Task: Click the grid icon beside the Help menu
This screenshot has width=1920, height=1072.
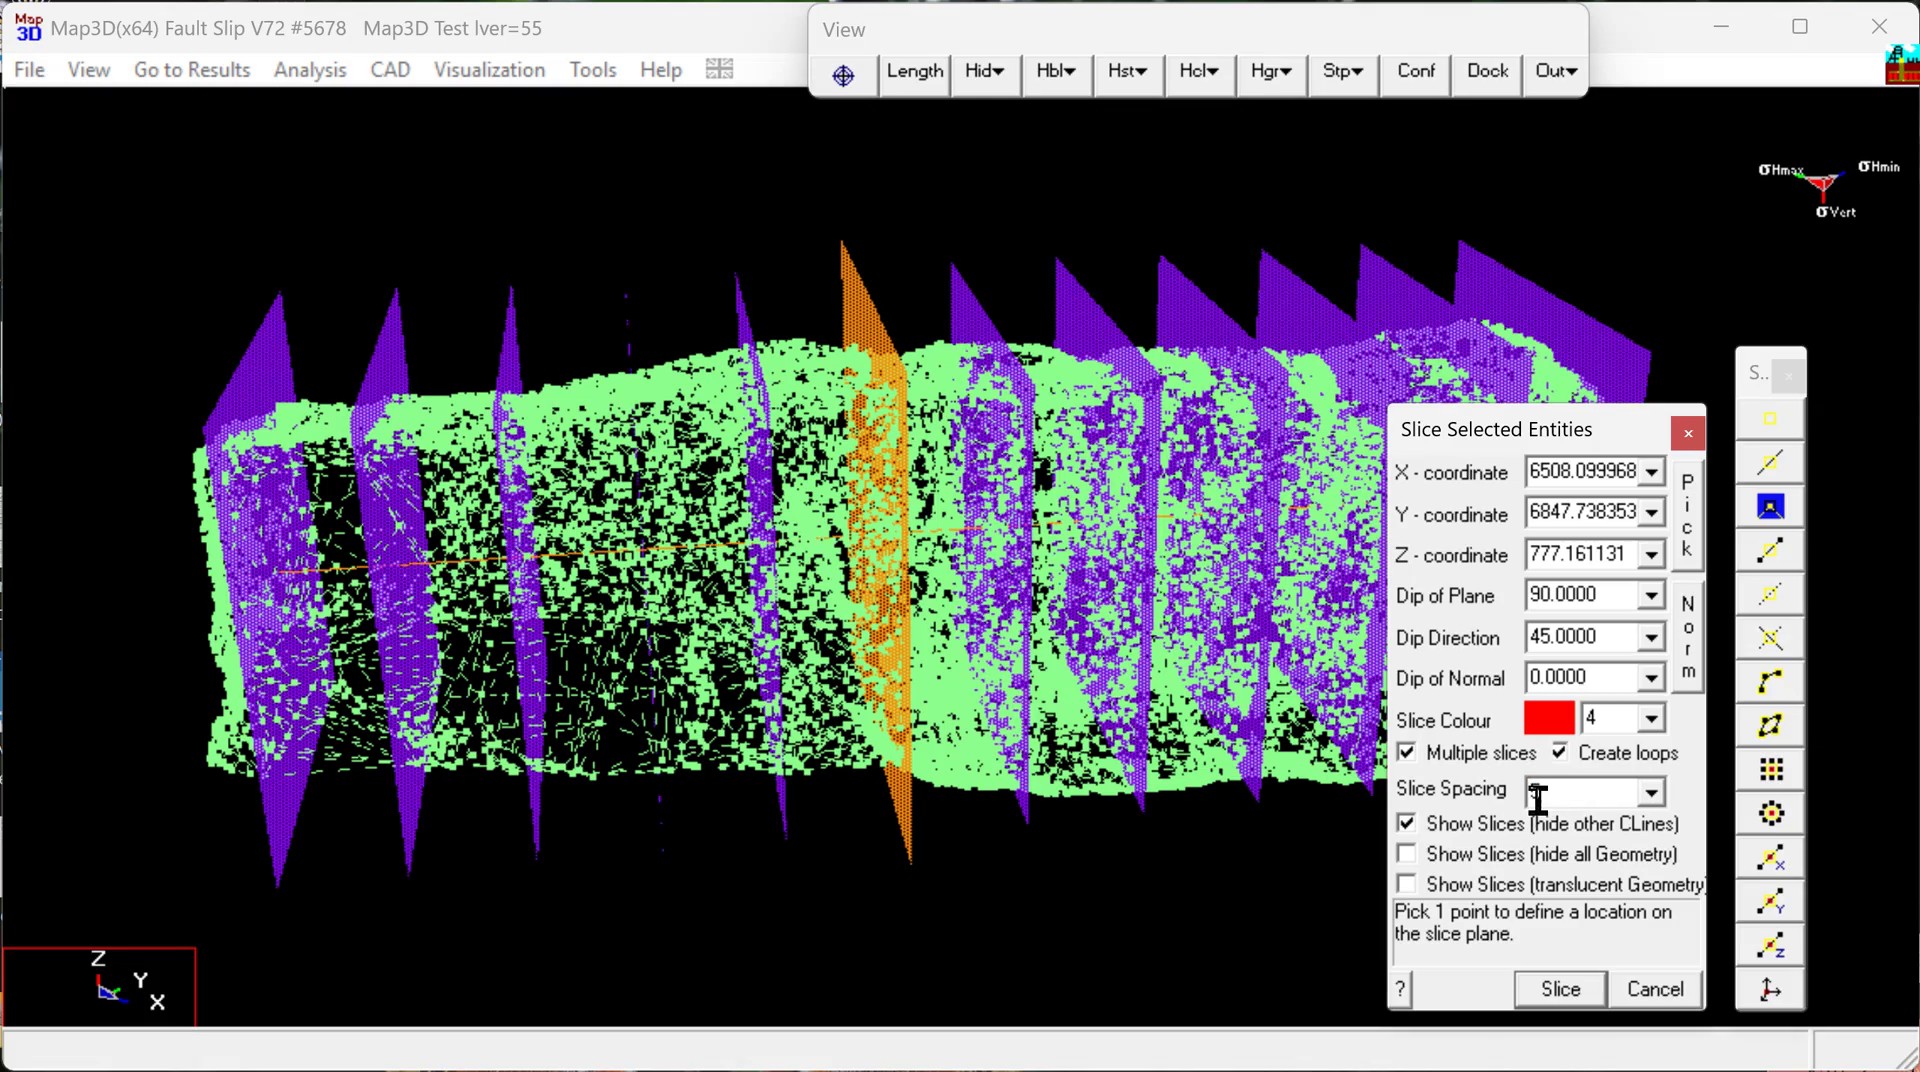Action: [x=719, y=69]
